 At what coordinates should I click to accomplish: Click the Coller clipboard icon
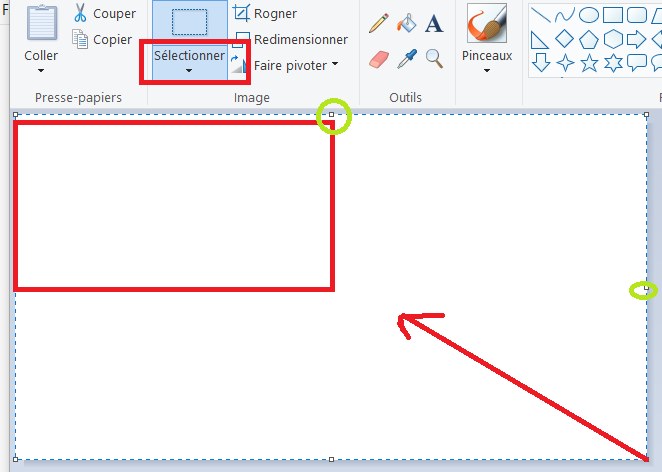41,23
